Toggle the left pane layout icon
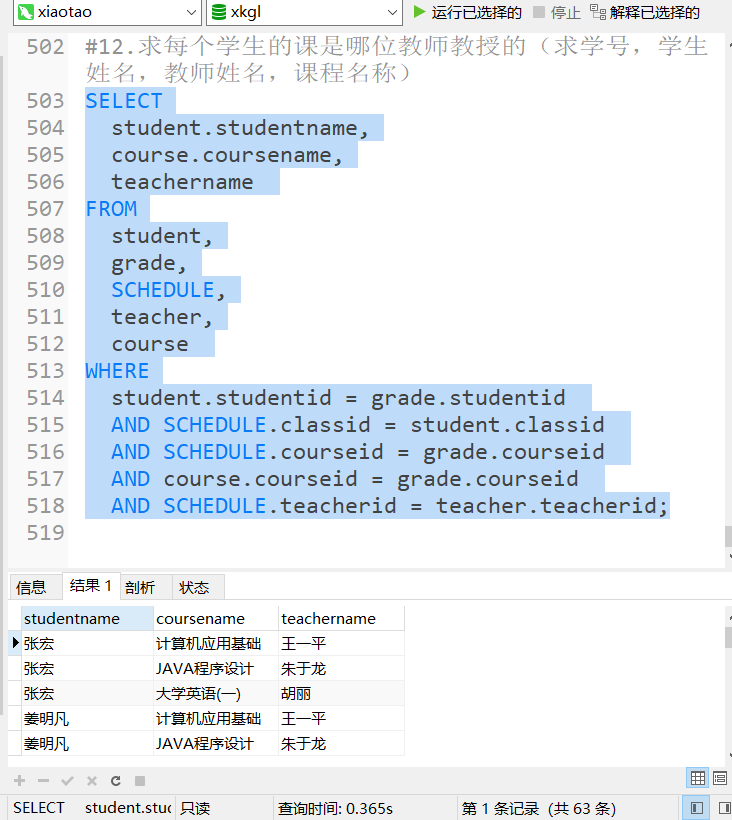This screenshot has height=820, width=732. 696,808
